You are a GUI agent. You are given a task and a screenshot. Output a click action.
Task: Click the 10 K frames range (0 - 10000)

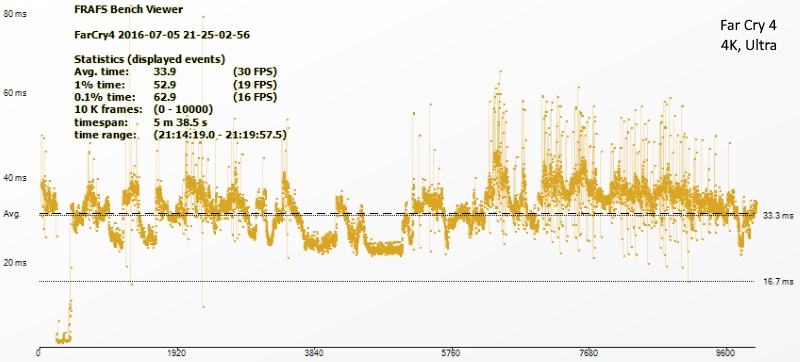pyautogui.click(x=183, y=110)
